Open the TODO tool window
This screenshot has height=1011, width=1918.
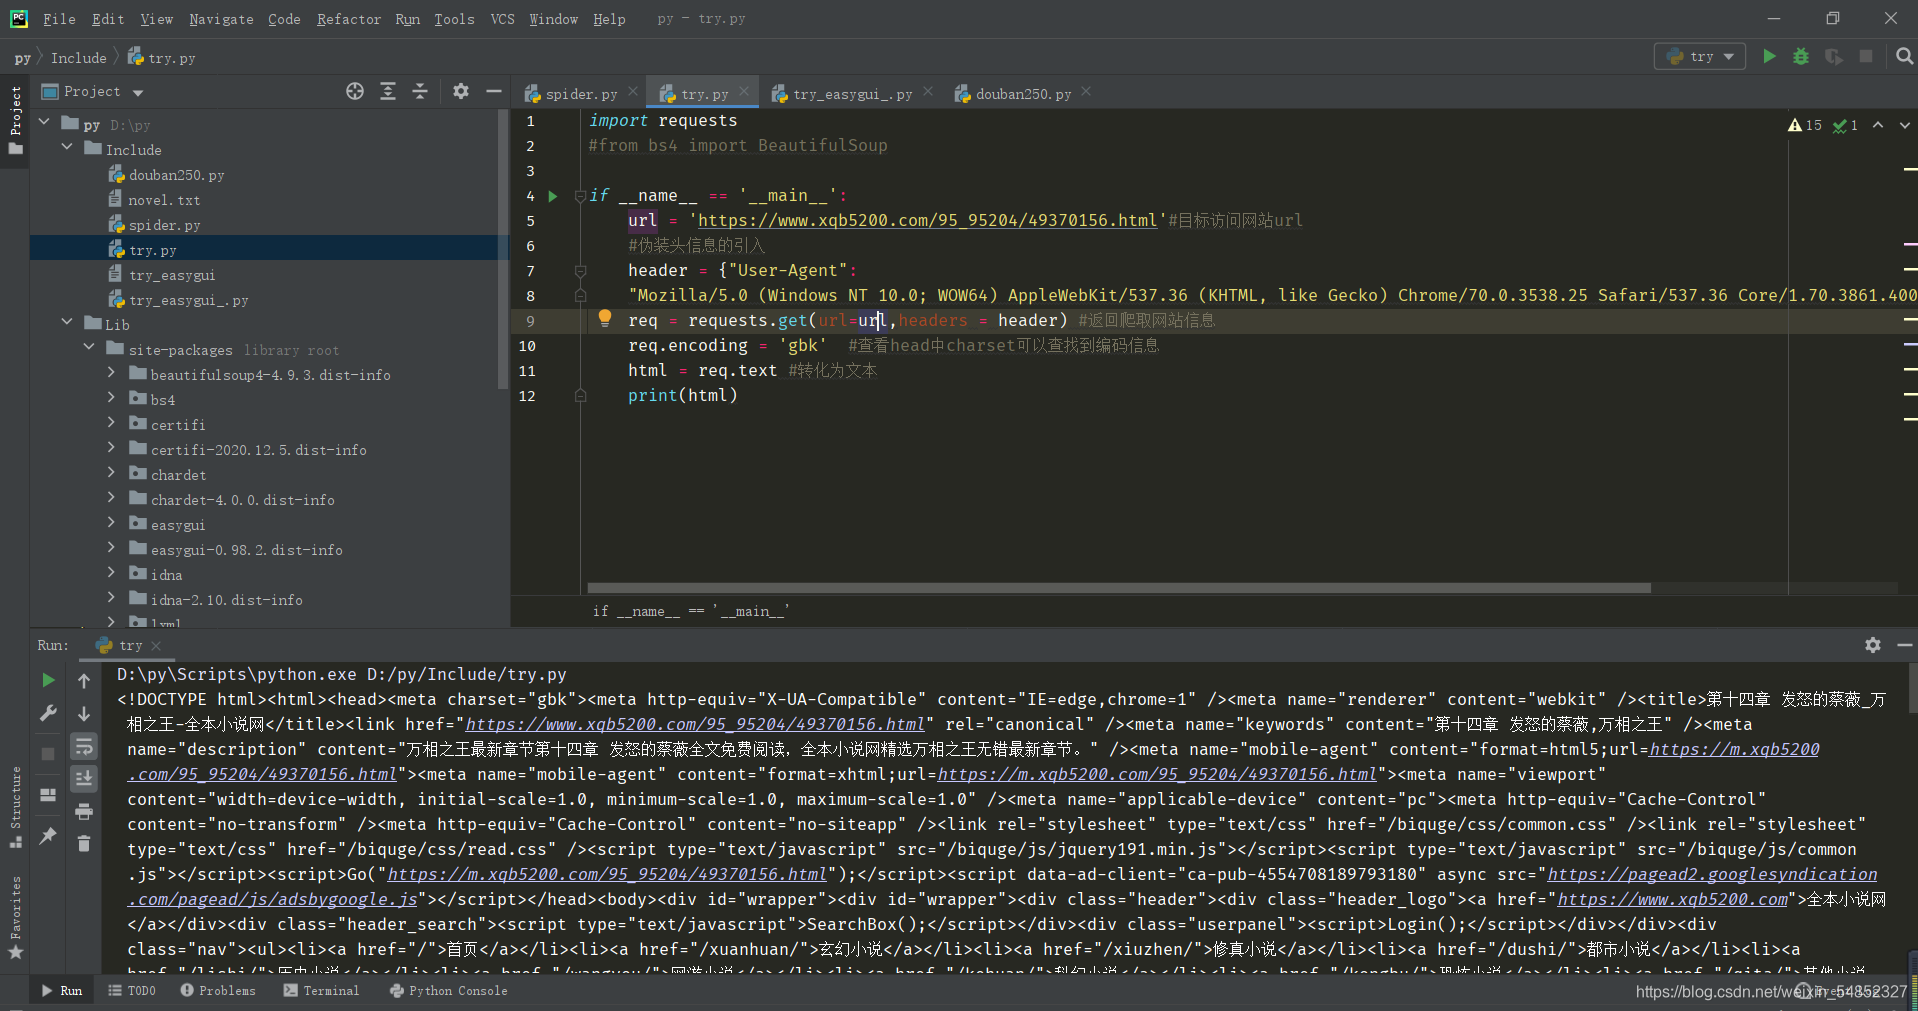(x=132, y=991)
